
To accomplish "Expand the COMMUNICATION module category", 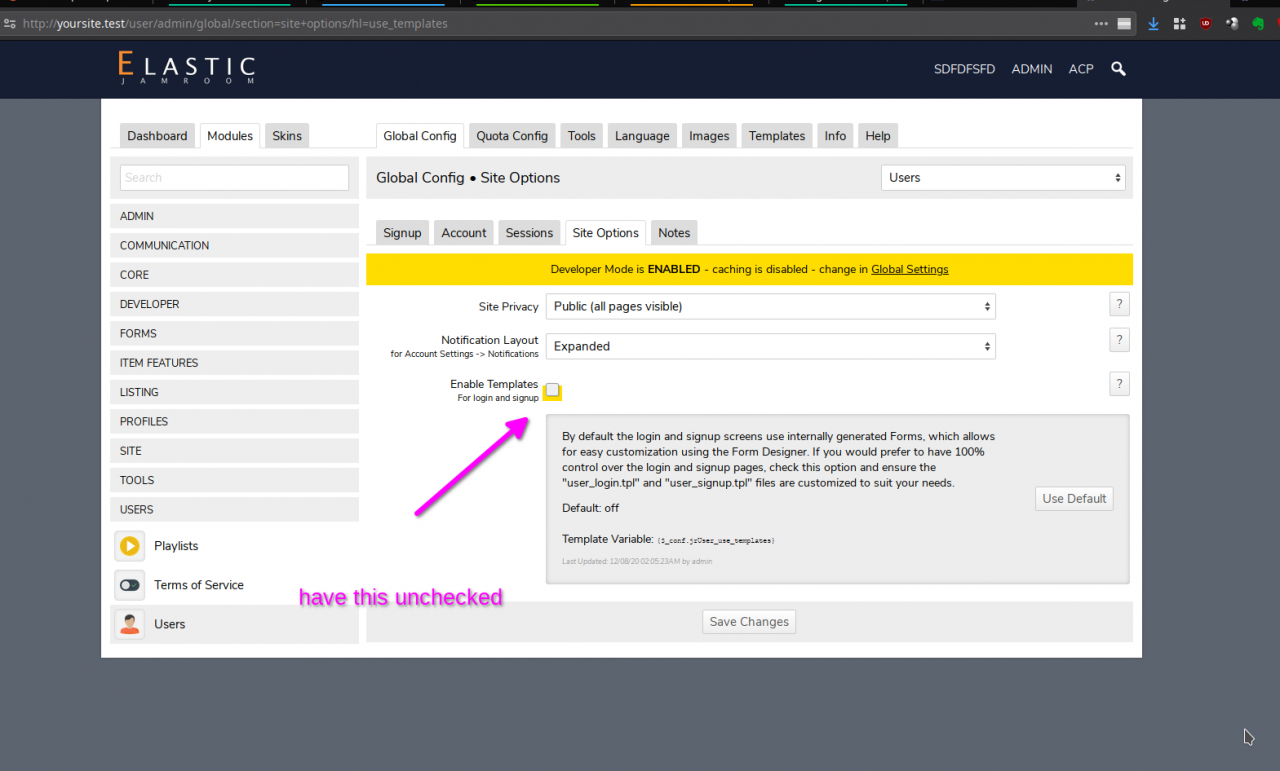I will 234,245.
